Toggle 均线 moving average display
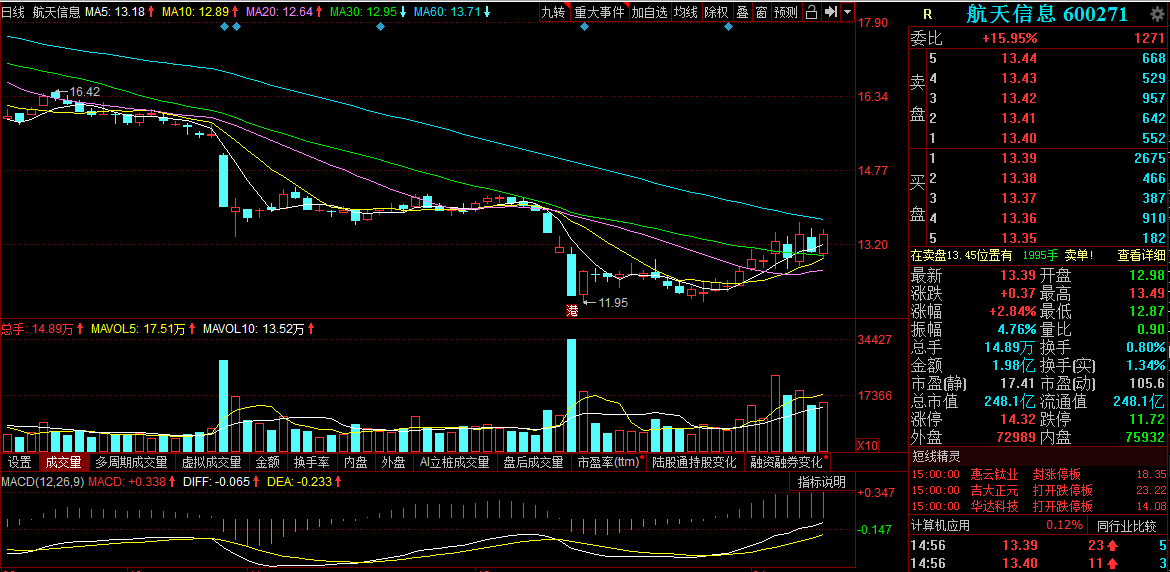 (685, 12)
